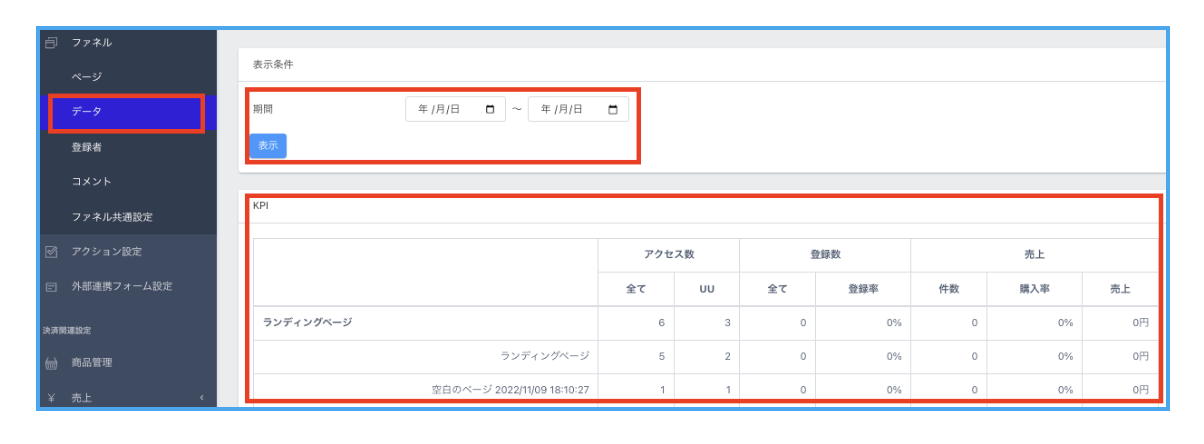
Task: Open ファネル共通設定 in the sidebar
Action: point(111,217)
